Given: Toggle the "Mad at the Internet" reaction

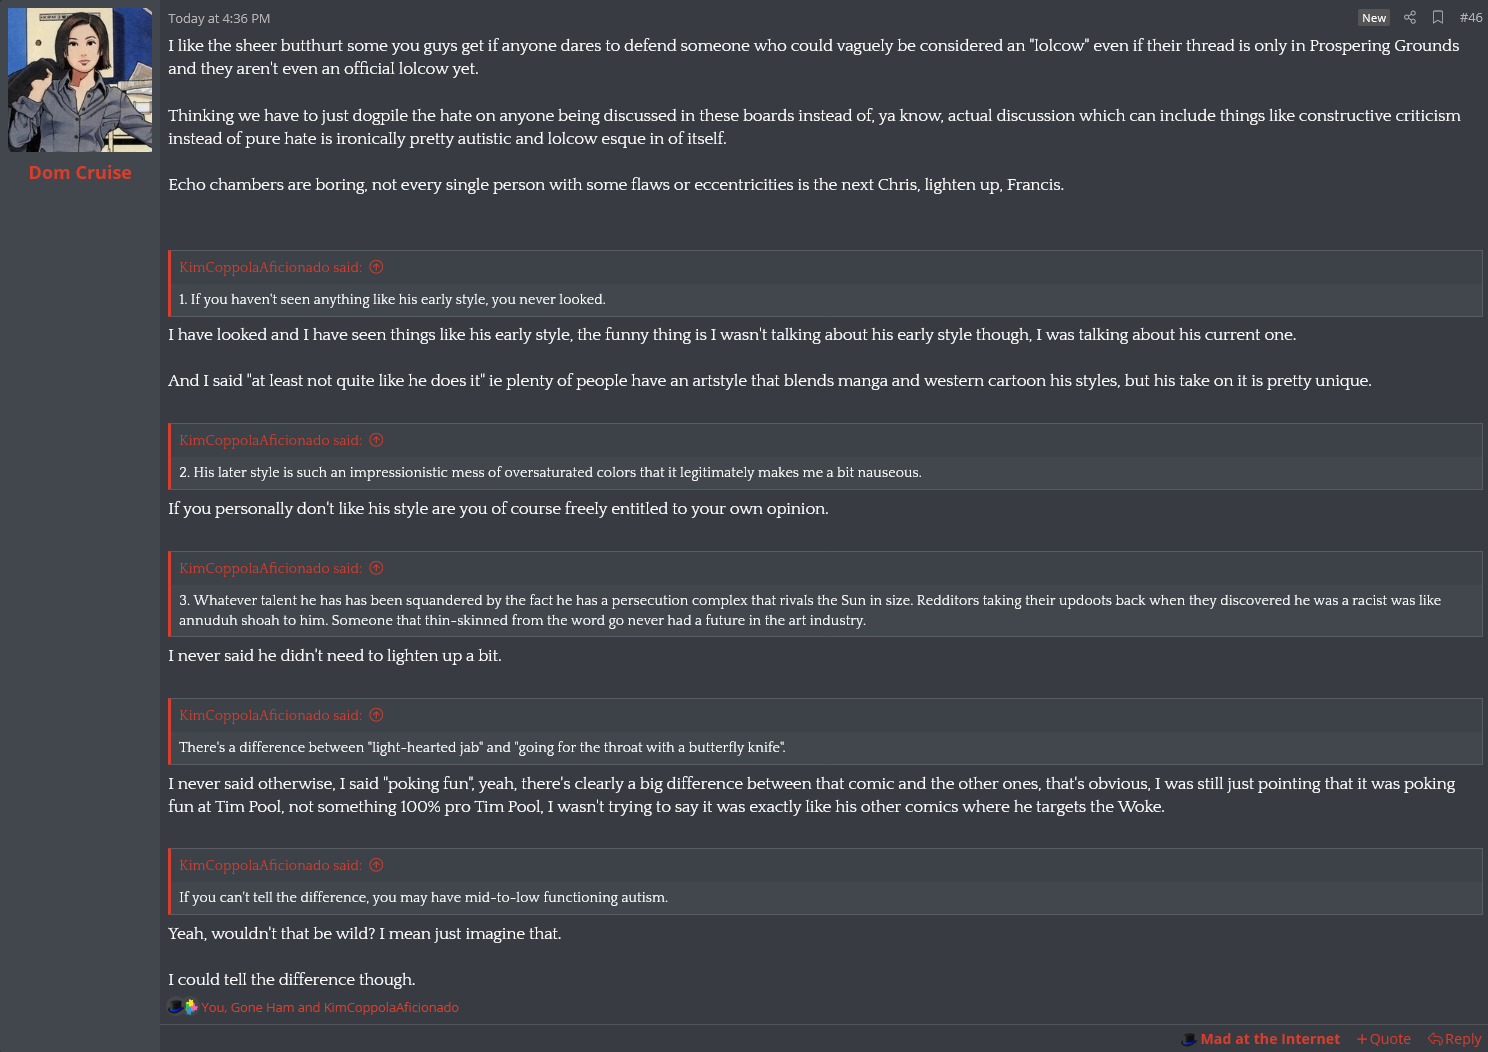Looking at the screenshot, I should pyautogui.click(x=1260, y=1039).
